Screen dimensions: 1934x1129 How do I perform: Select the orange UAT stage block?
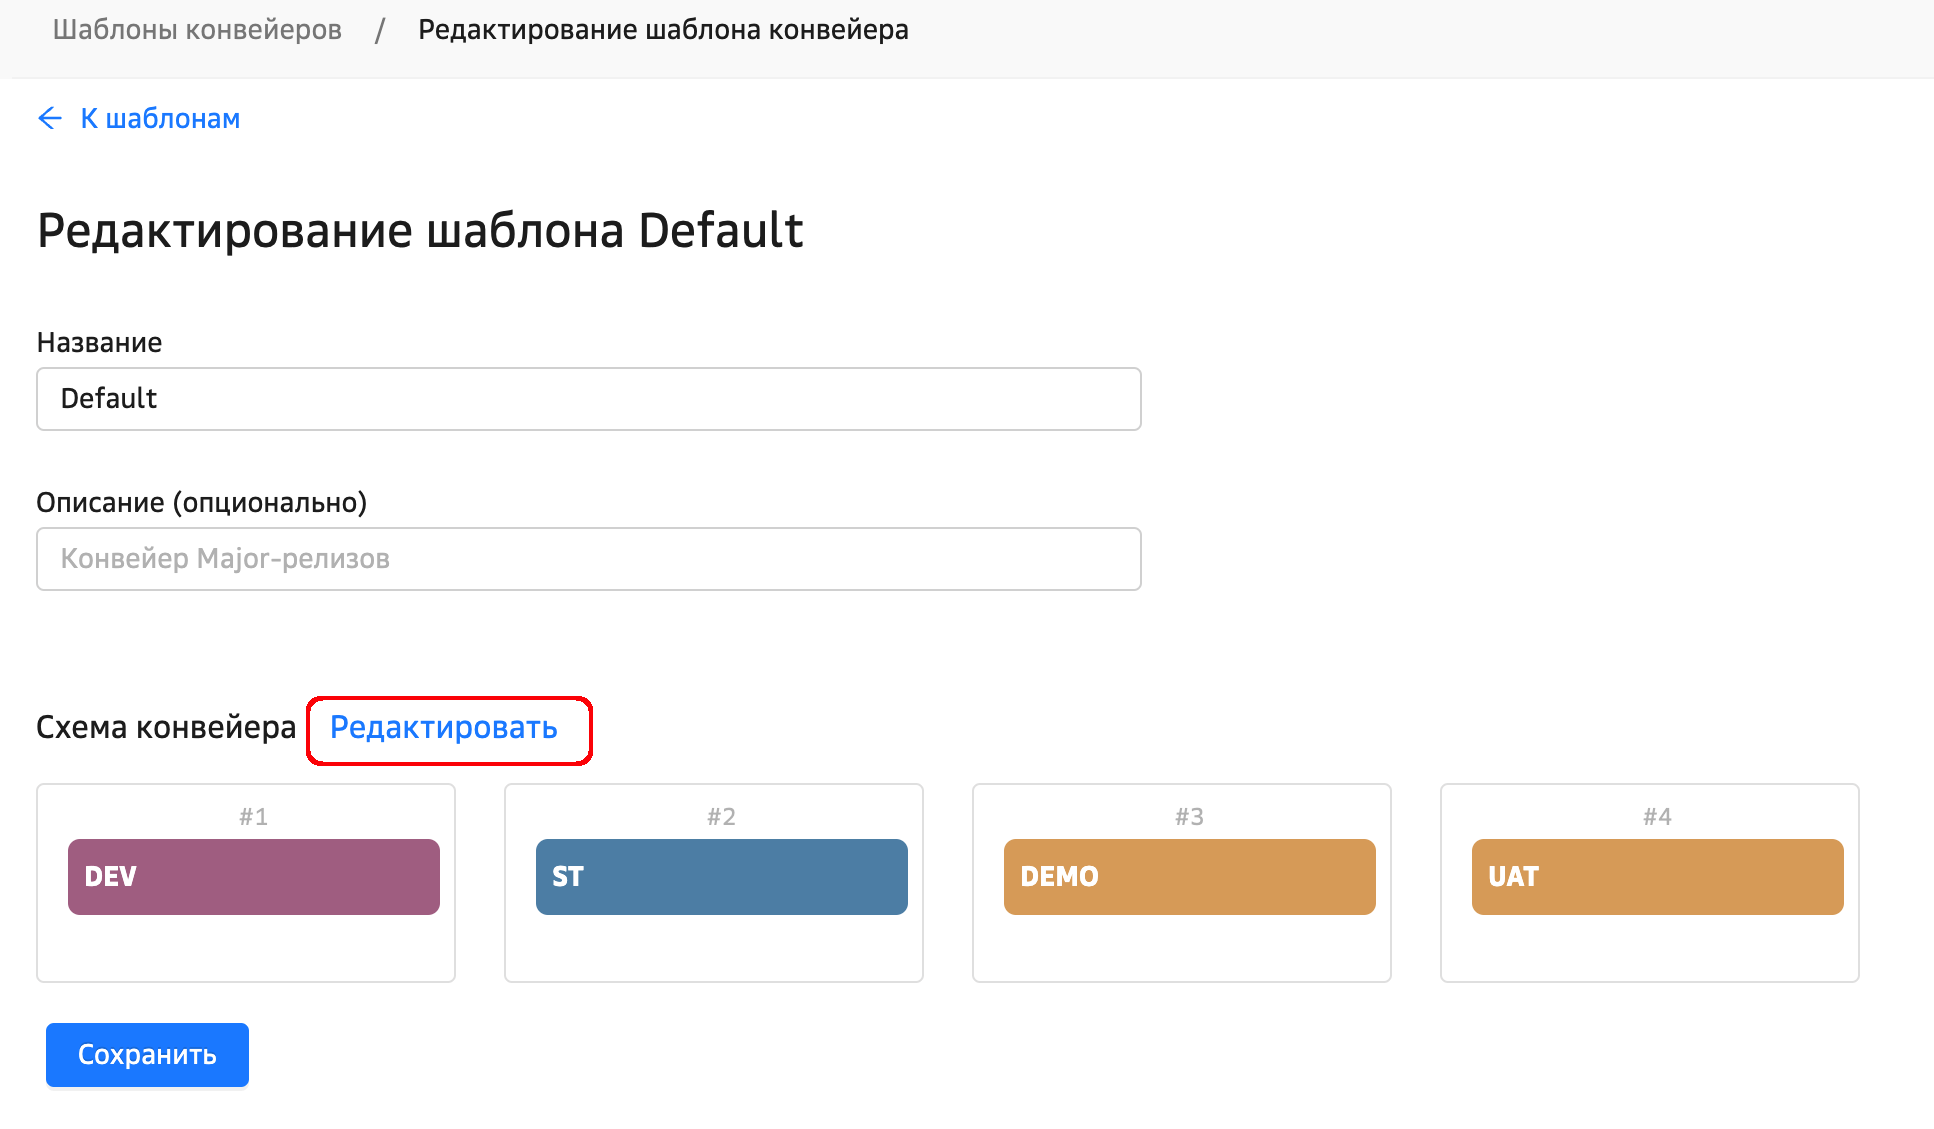point(1658,877)
